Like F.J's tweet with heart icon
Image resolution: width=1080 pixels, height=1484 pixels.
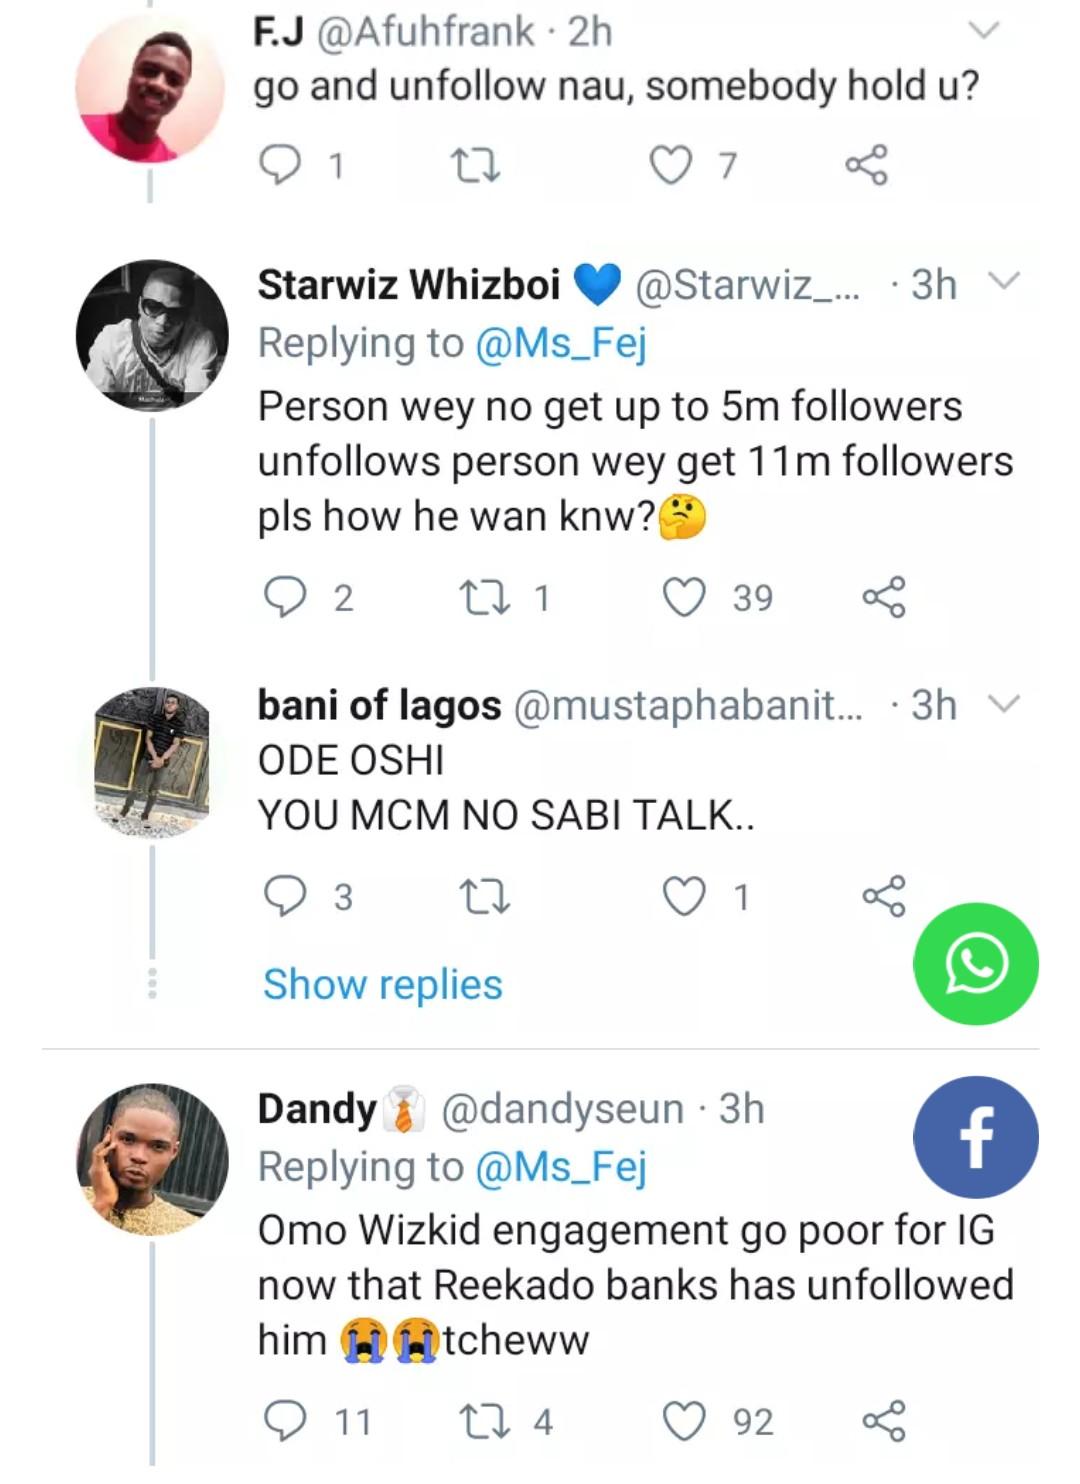coord(671,165)
